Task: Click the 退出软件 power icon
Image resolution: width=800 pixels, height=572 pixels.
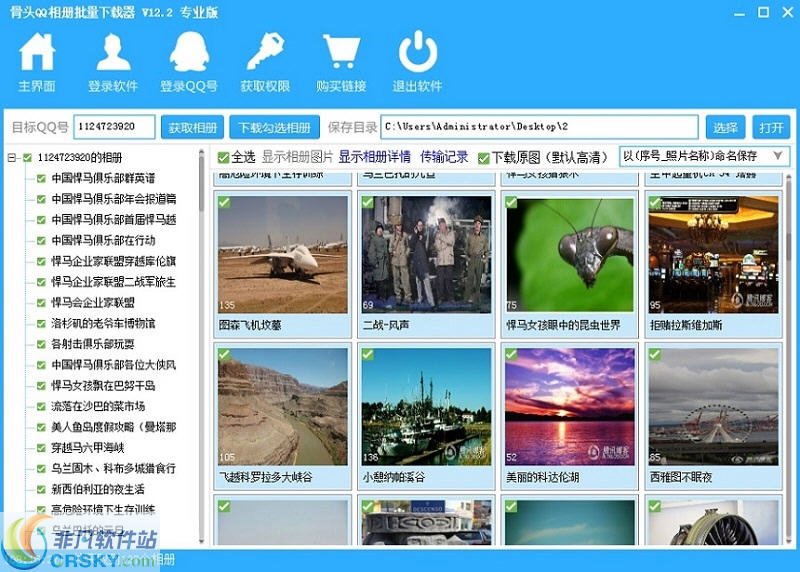Action: 418,52
